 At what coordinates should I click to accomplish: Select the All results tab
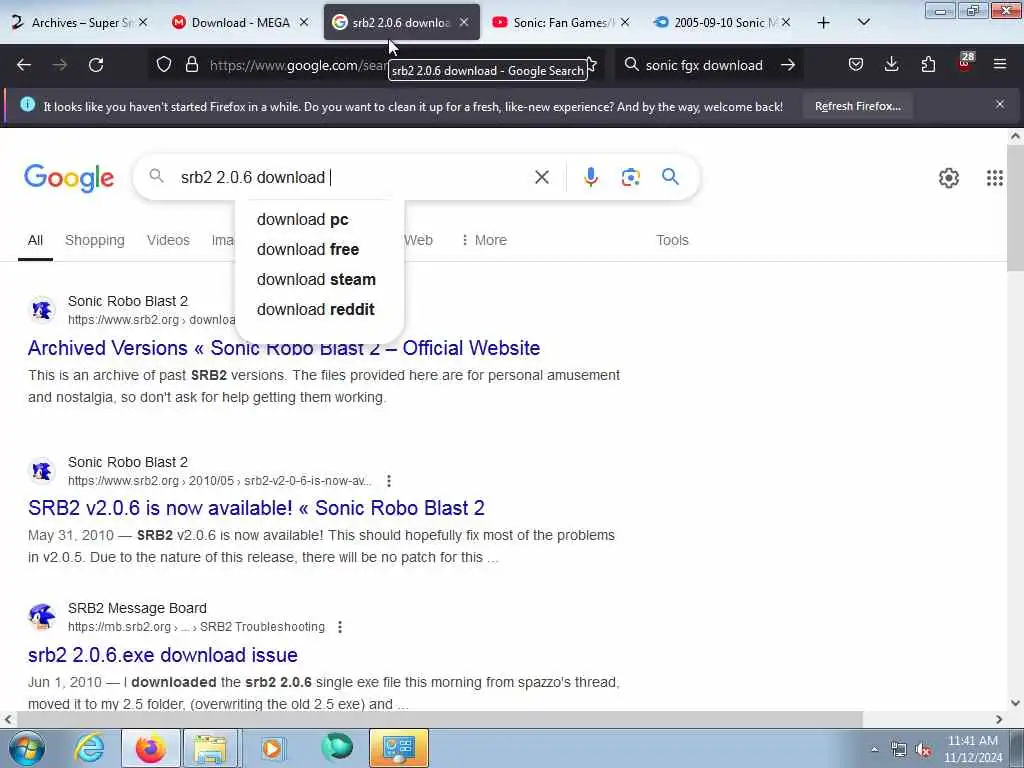(x=35, y=240)
